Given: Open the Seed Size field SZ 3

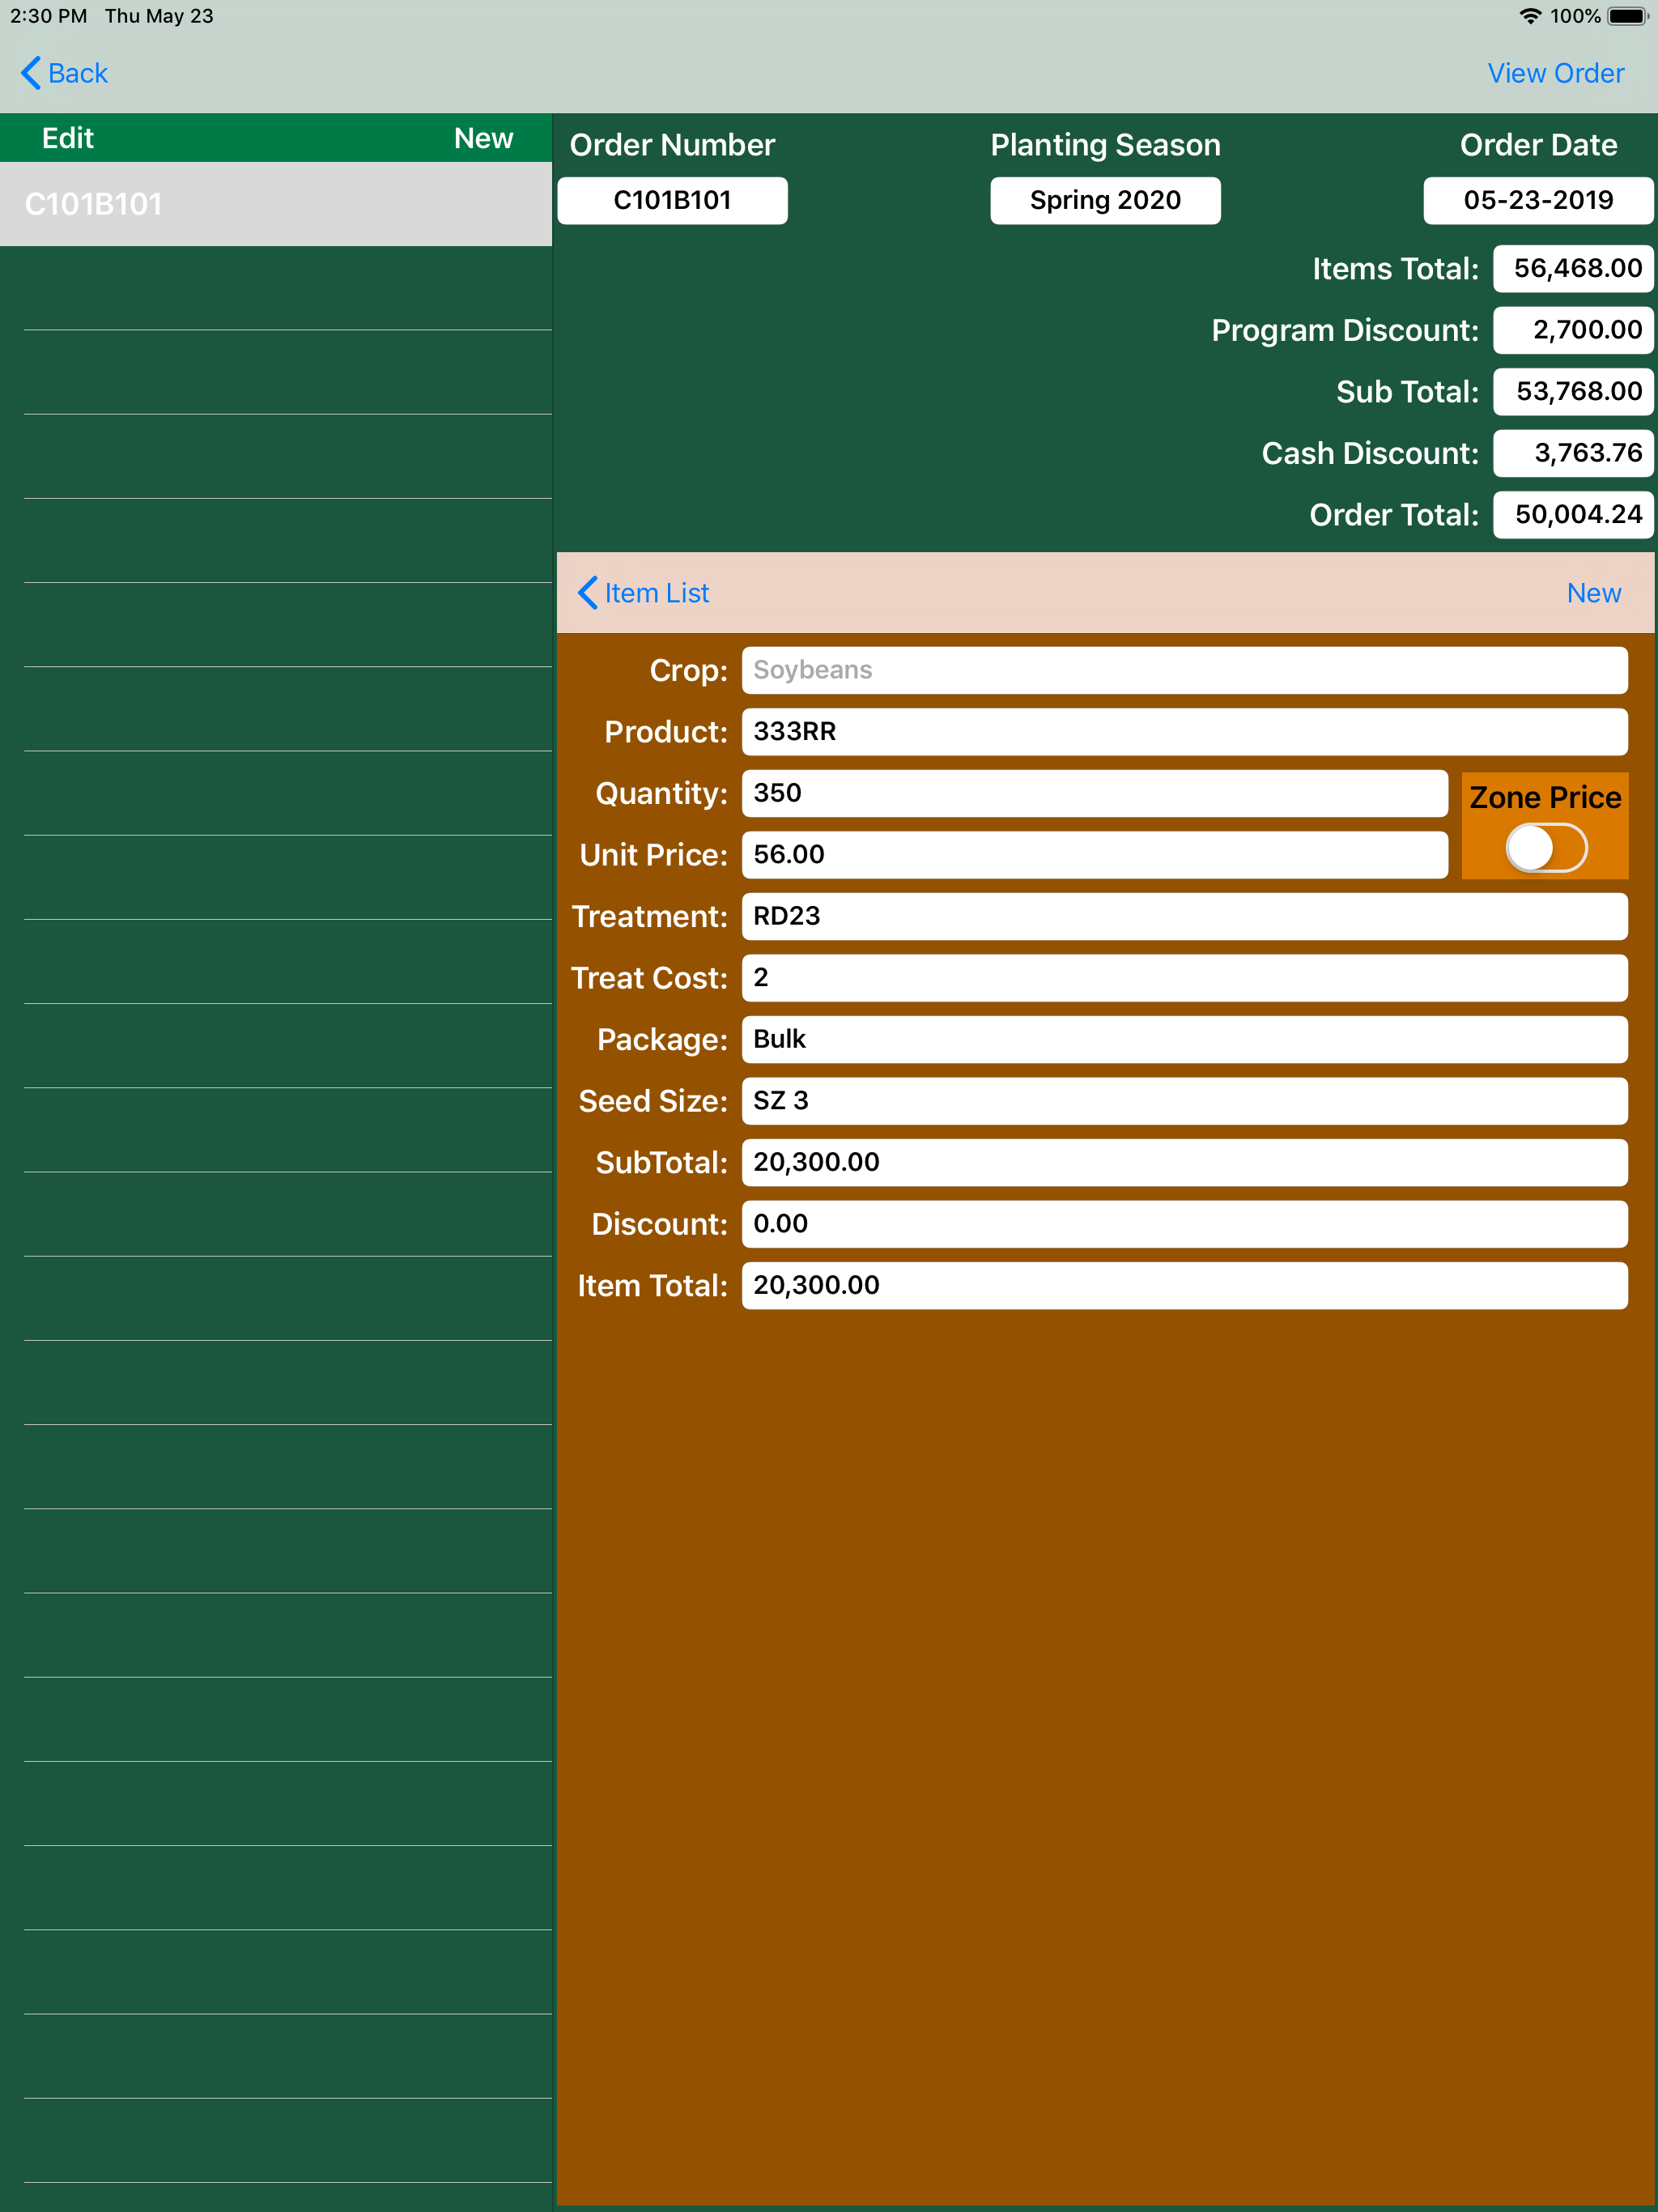Looking at the screenshot, I should (1184, 1101).
